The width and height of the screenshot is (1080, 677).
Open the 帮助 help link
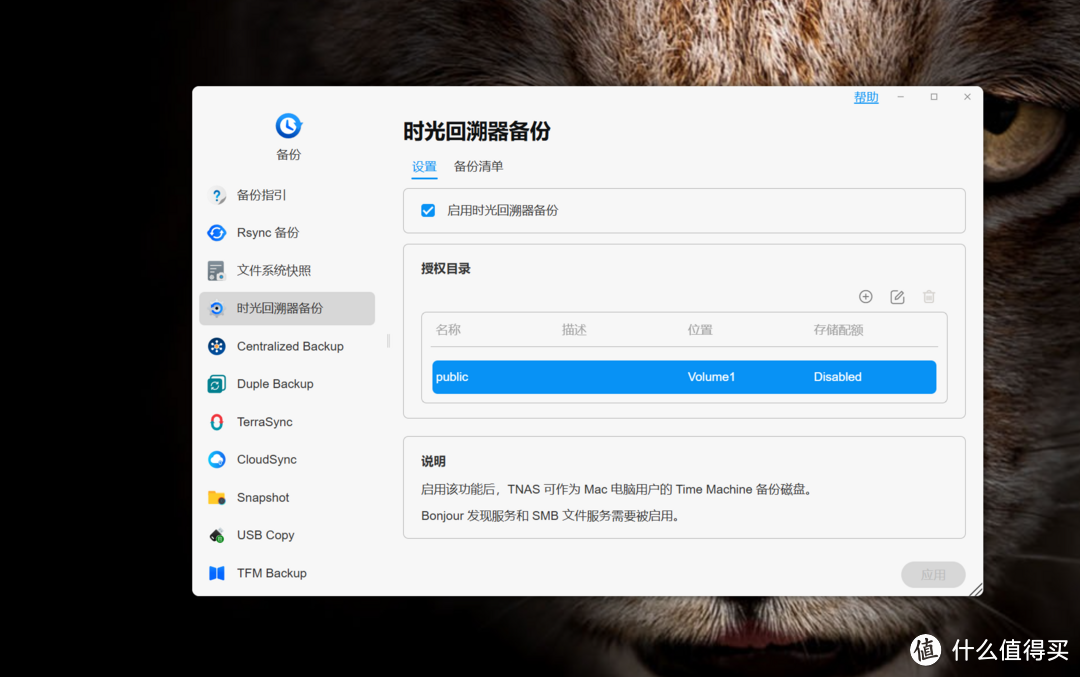pyautogui.click(x=866, y=96)
